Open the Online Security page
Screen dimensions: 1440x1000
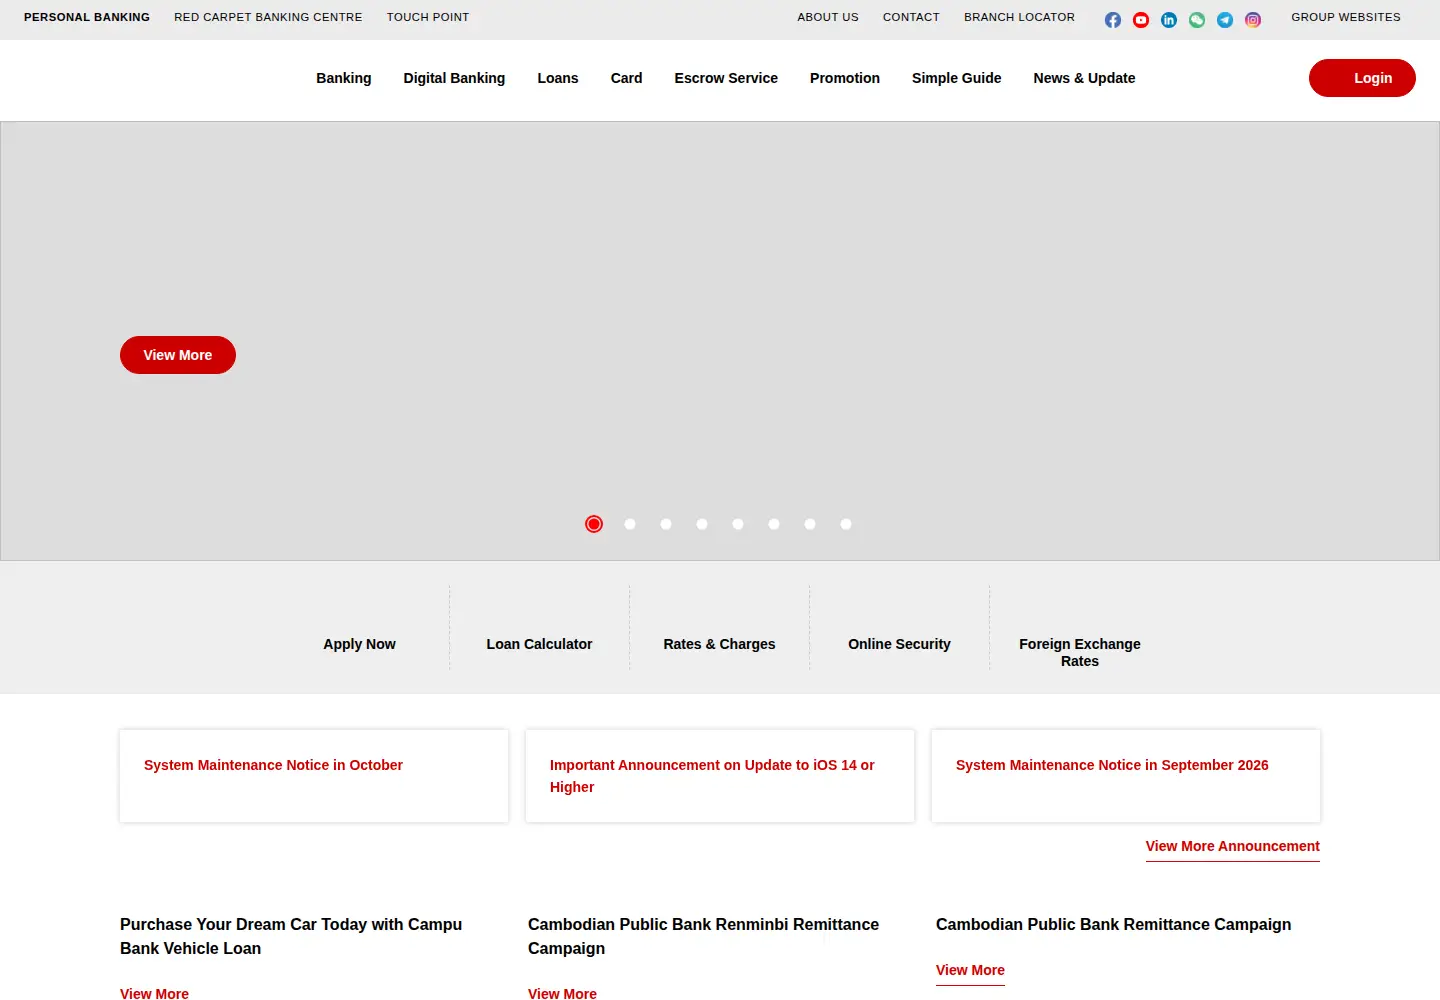click(x=899, y=644)
